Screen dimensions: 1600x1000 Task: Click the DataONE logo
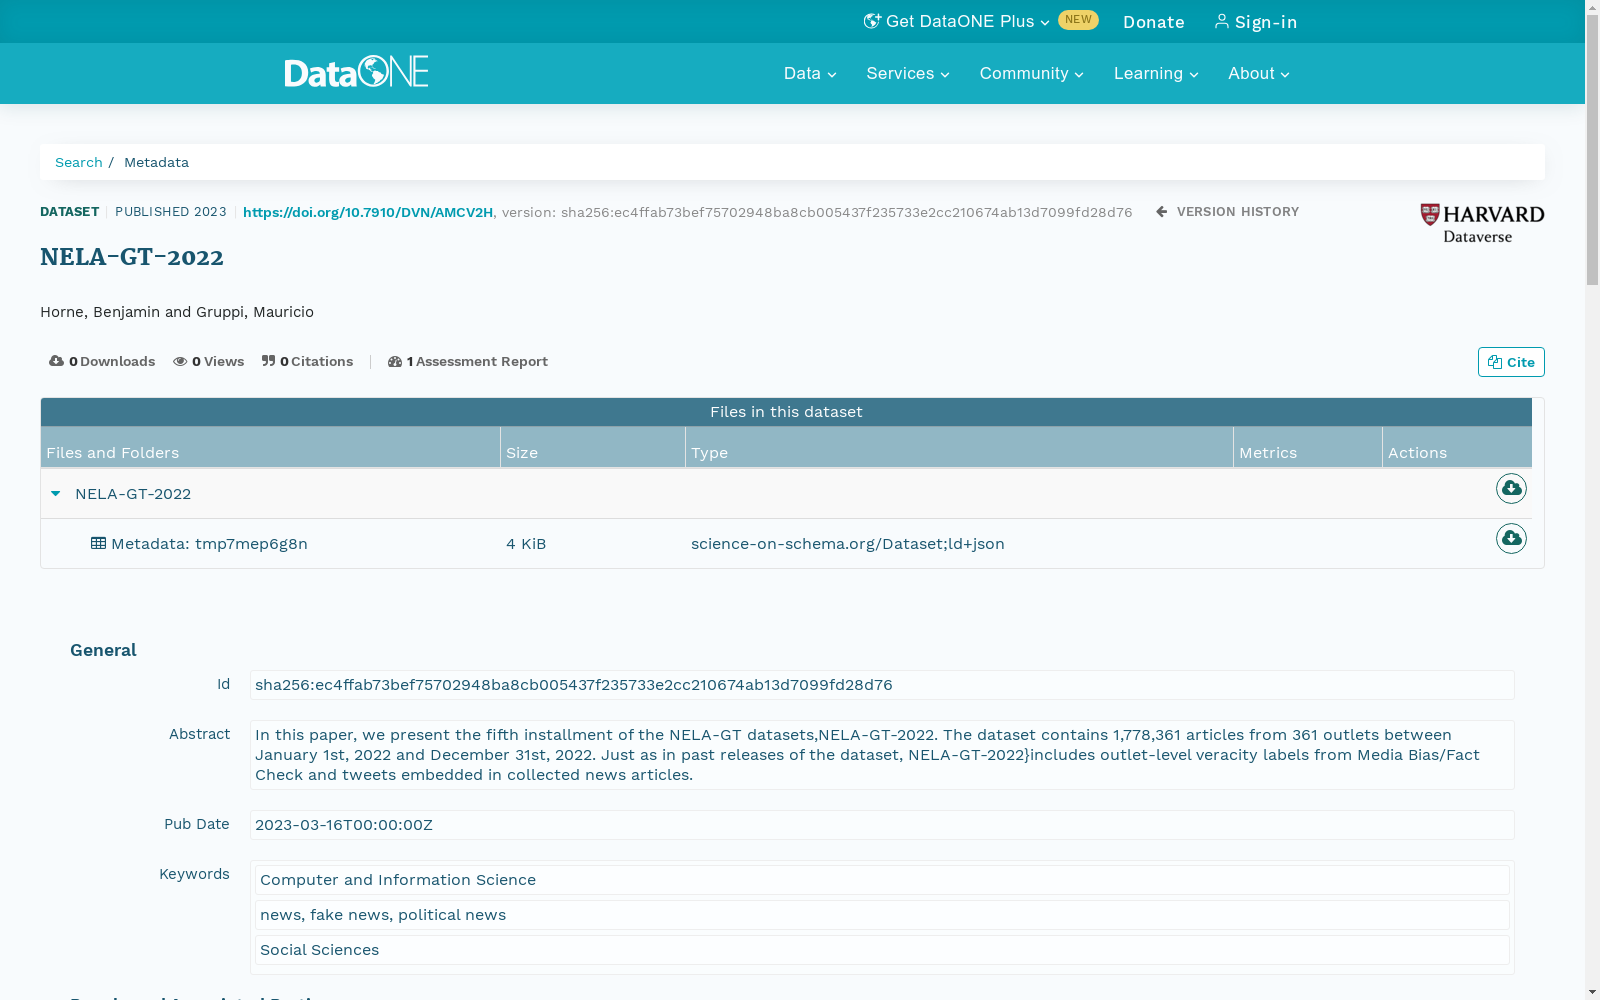pyautogui.click(x=356, y=71)
